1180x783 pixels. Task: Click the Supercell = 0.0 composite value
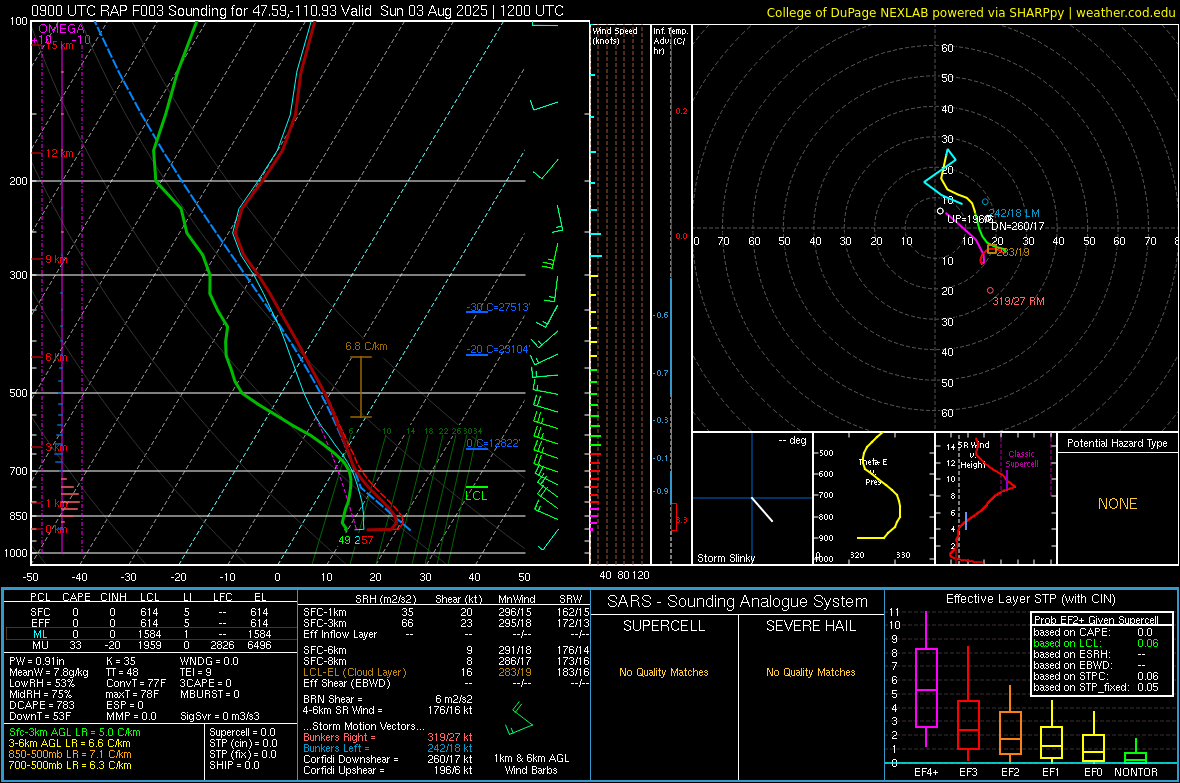(242, 732)
